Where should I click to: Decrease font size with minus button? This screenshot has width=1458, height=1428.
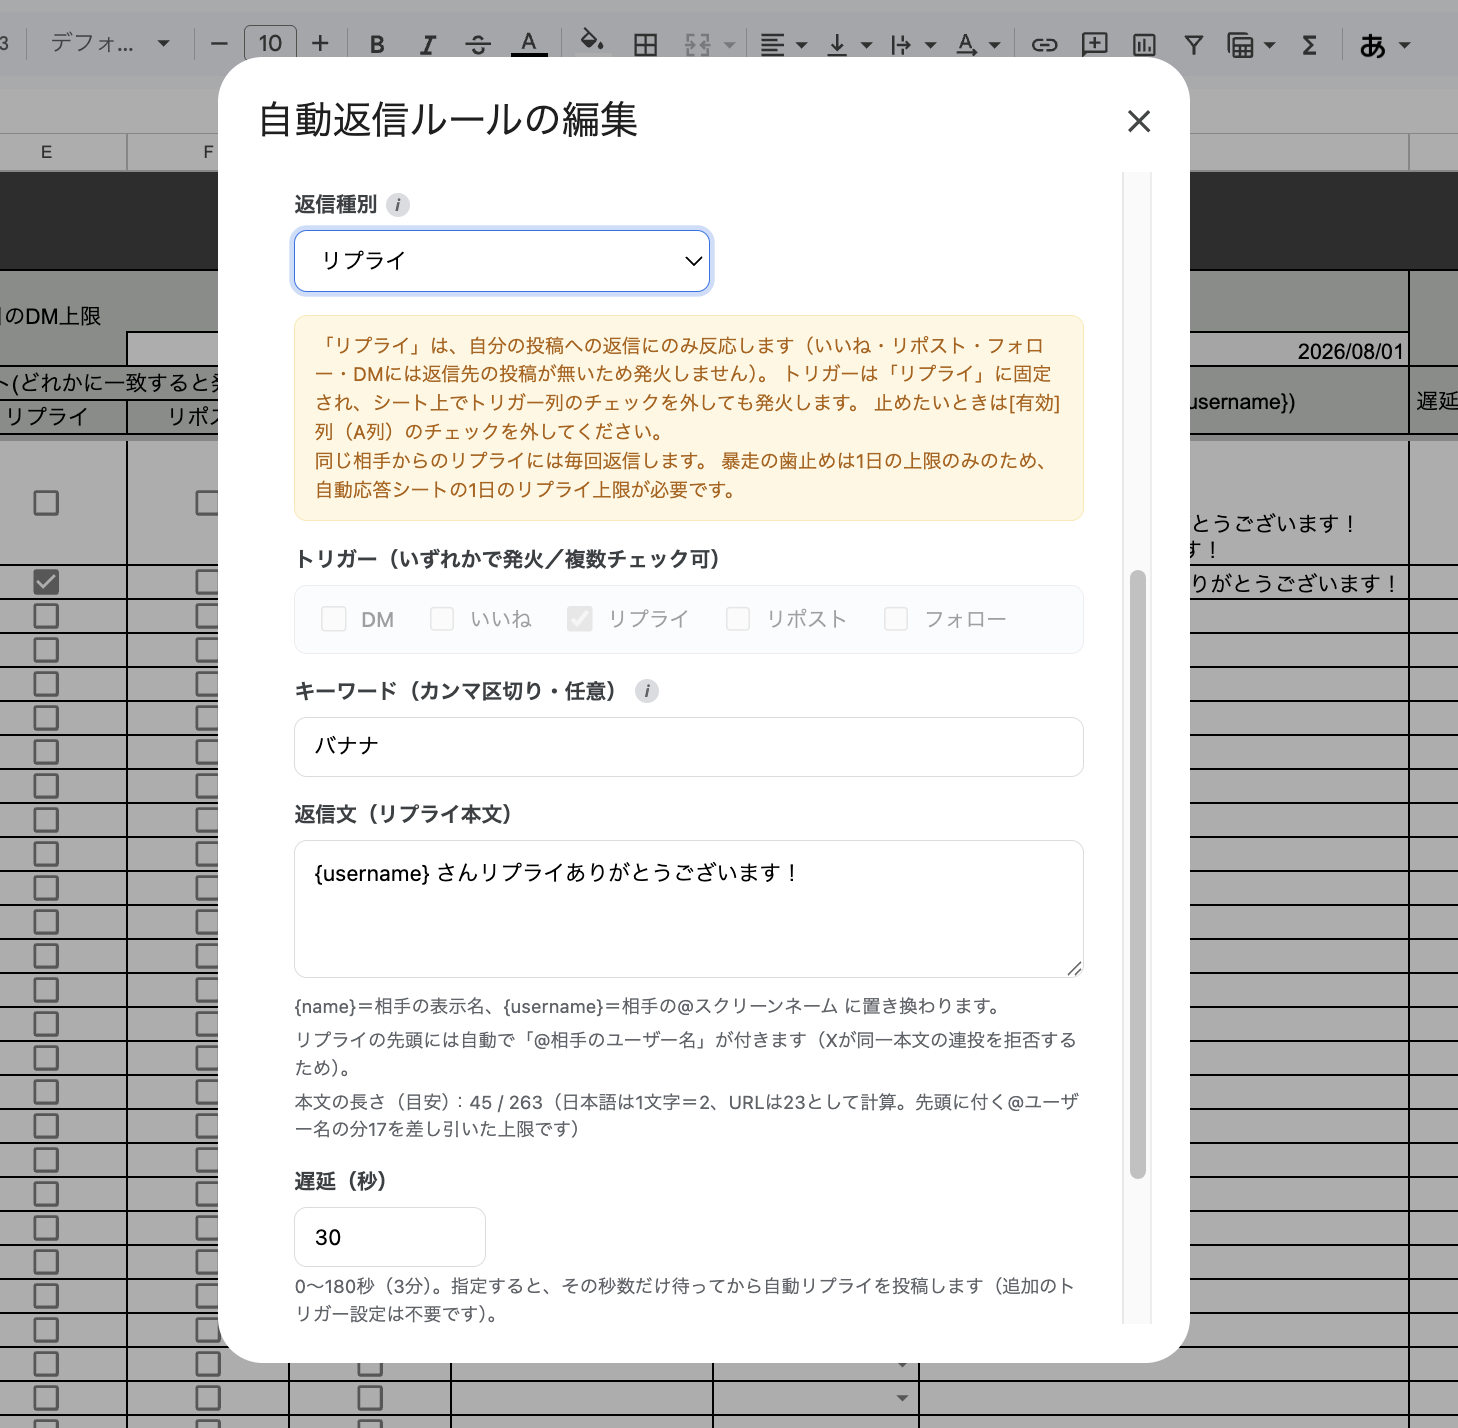click(x=219, y=44)
